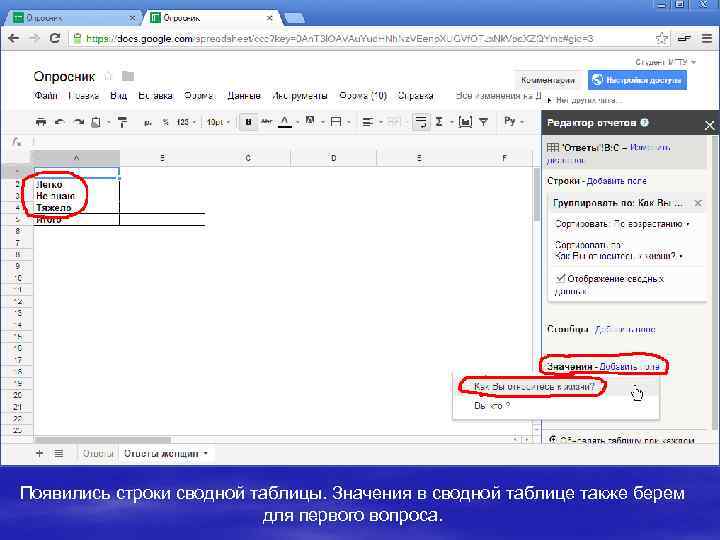Open the text color picker (underlined A)
The height and width of the screenshot is (540, 720).
point(285,122)
